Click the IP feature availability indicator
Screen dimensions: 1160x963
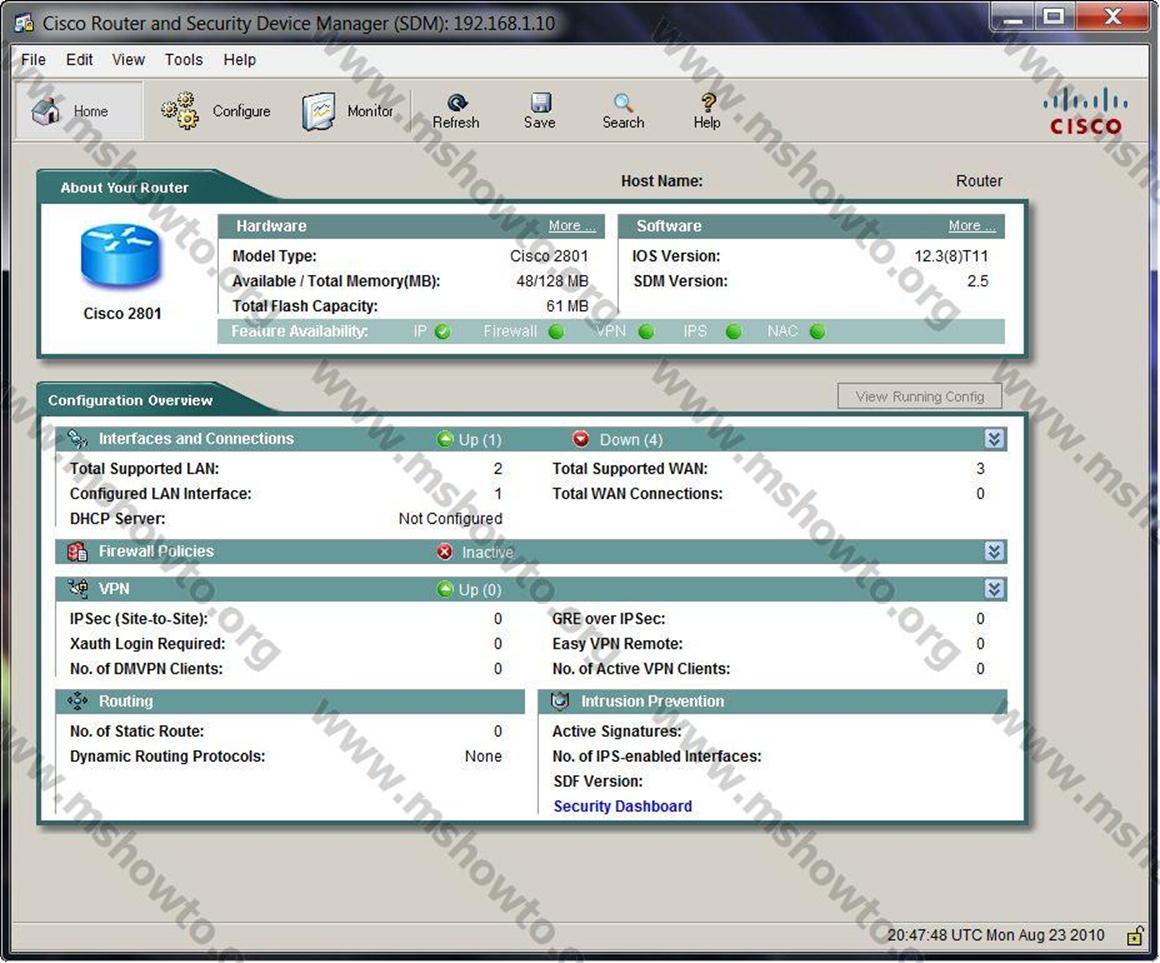tap(442, 331)
